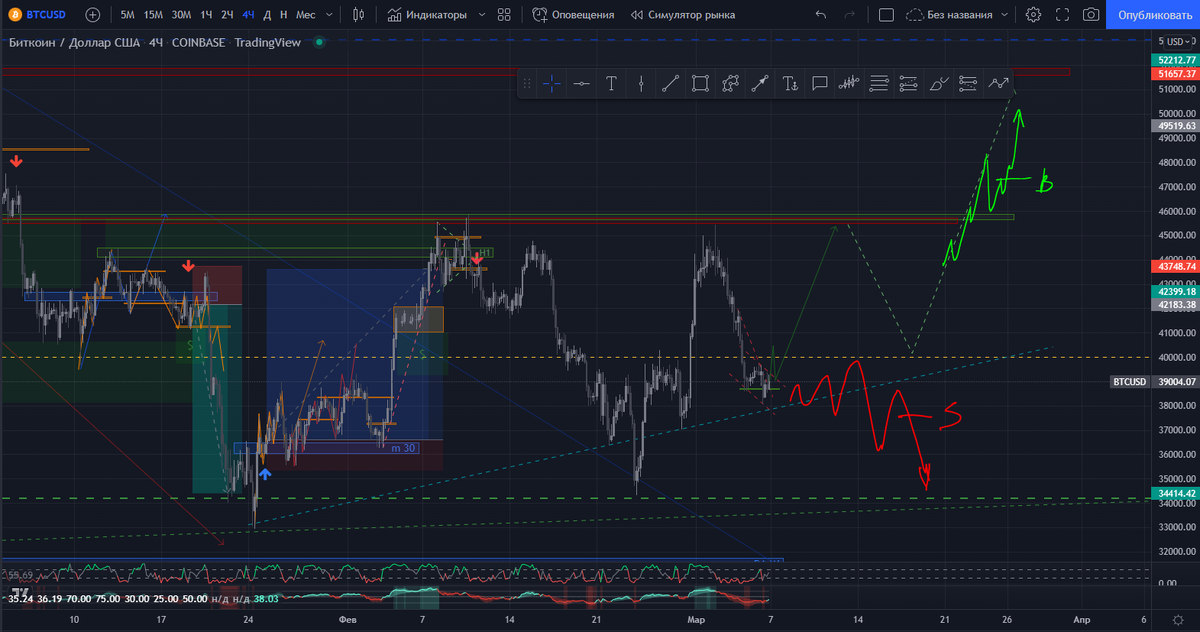
Task: Open the compare or add symbol plus button
Action: click(92, 15)
